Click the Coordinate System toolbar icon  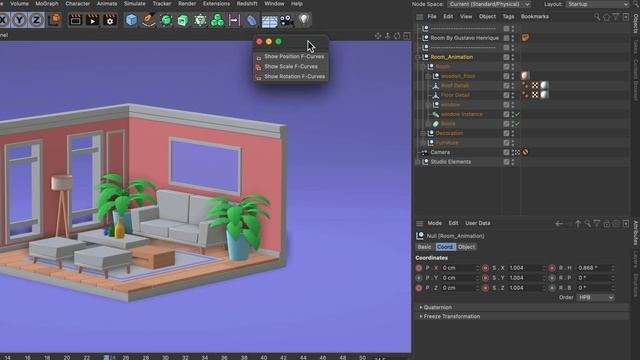pos(54,20)
